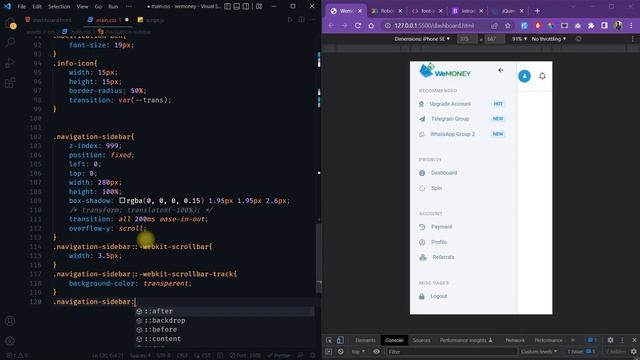Open Run and Debug view in VS Code
The image size is (640, 360).
[x=10, y=62]
